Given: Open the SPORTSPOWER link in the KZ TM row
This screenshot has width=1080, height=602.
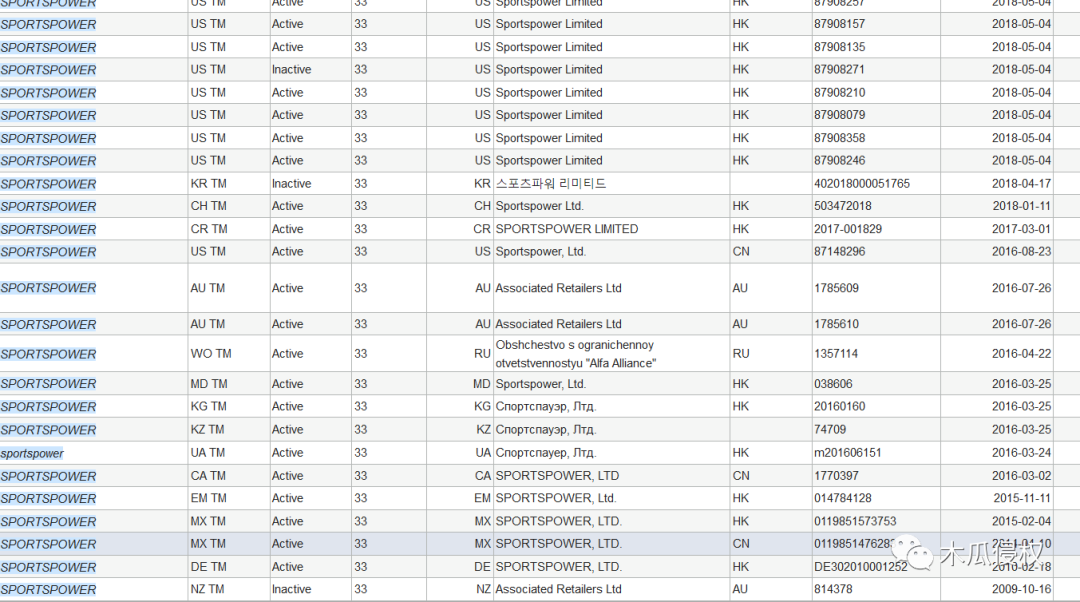Looking at the screenshot, I should [48, 430].
